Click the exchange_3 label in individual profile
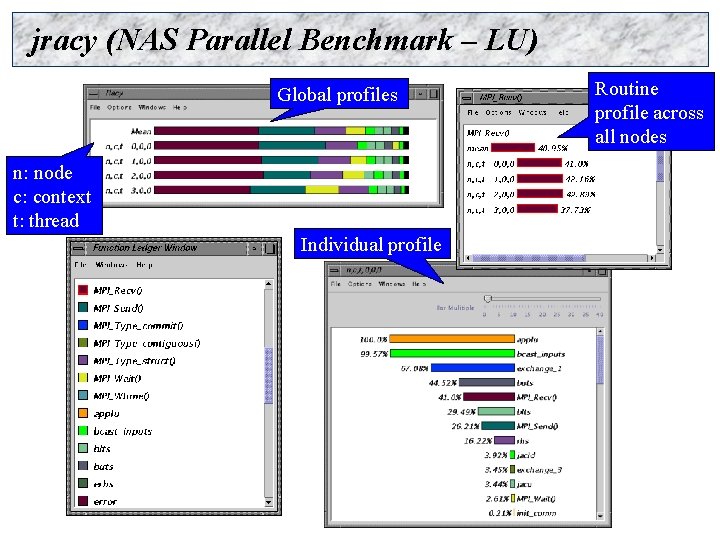Viewport: 720px width, 540px height. pos(540,470)
